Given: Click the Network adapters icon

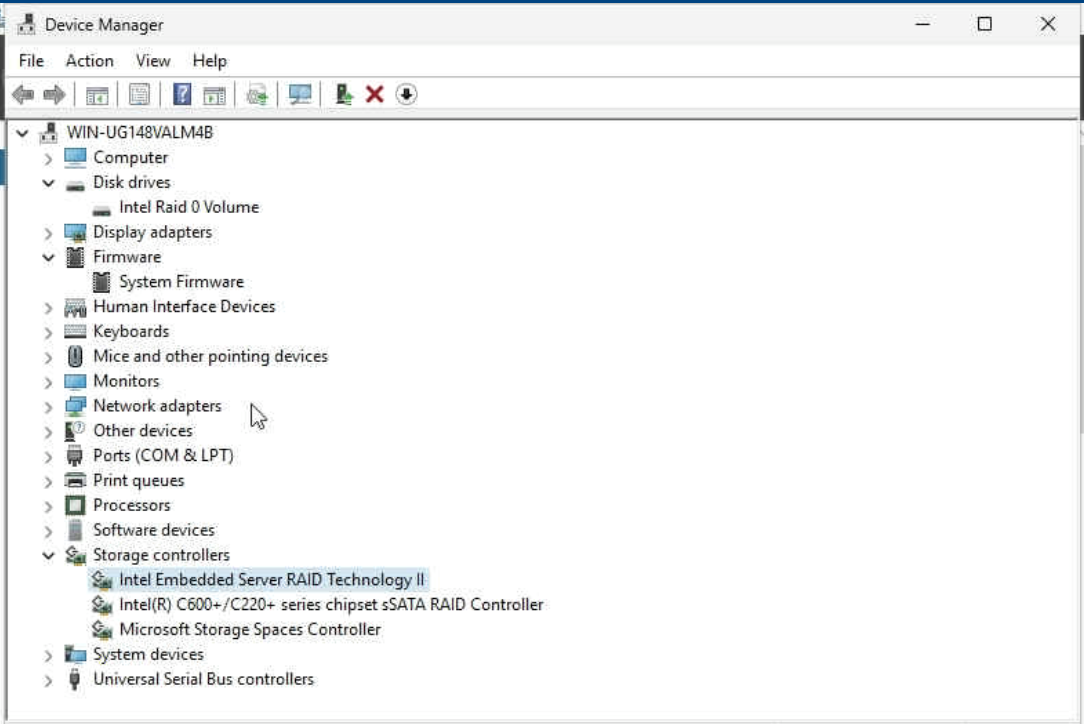Looking at the screenshot, I should [x=75, y=406].
